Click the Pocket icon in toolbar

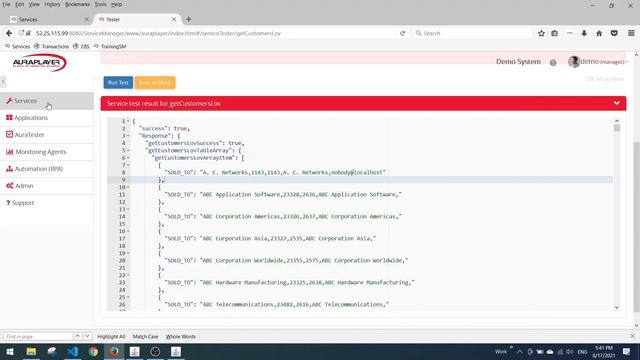tap(614, 33)
